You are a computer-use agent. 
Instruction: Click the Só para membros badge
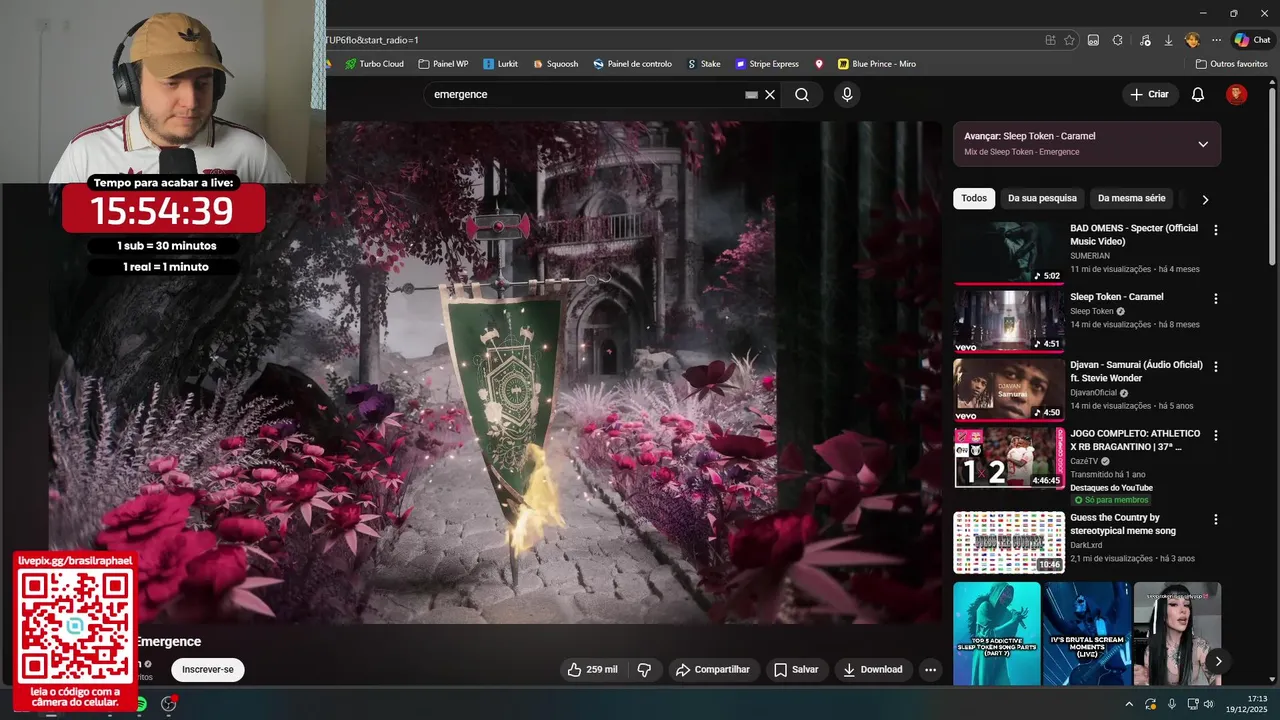point(1110,500)
